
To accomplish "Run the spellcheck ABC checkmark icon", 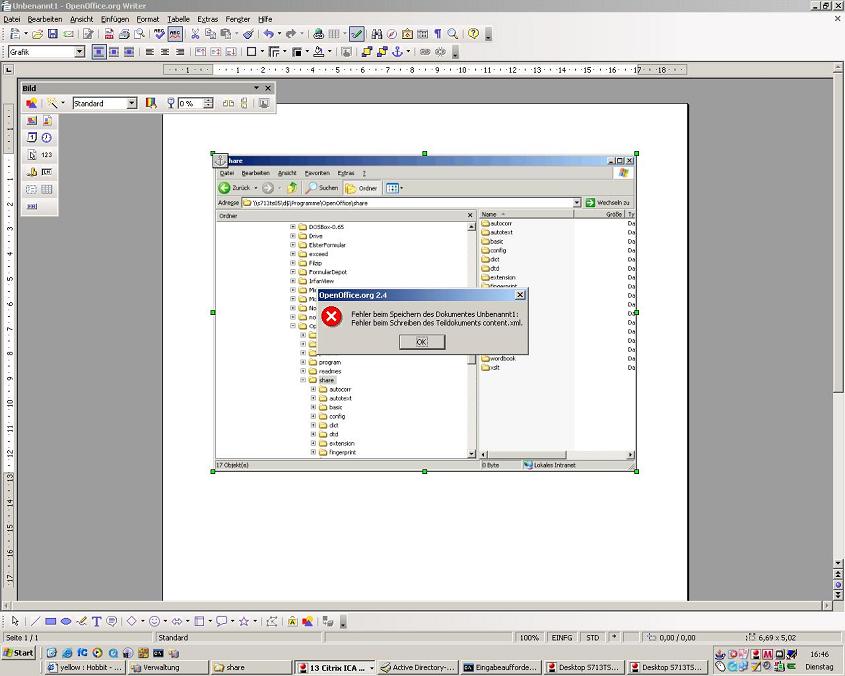I will [159, 34].
